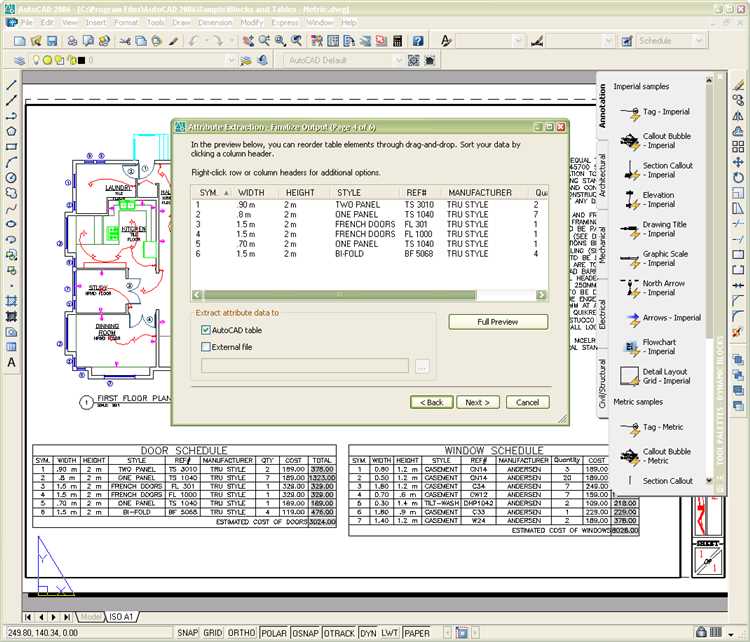Screen dimensions: 750x642
Task: Click the Help question mark icon
Action: tap(418, 41)
